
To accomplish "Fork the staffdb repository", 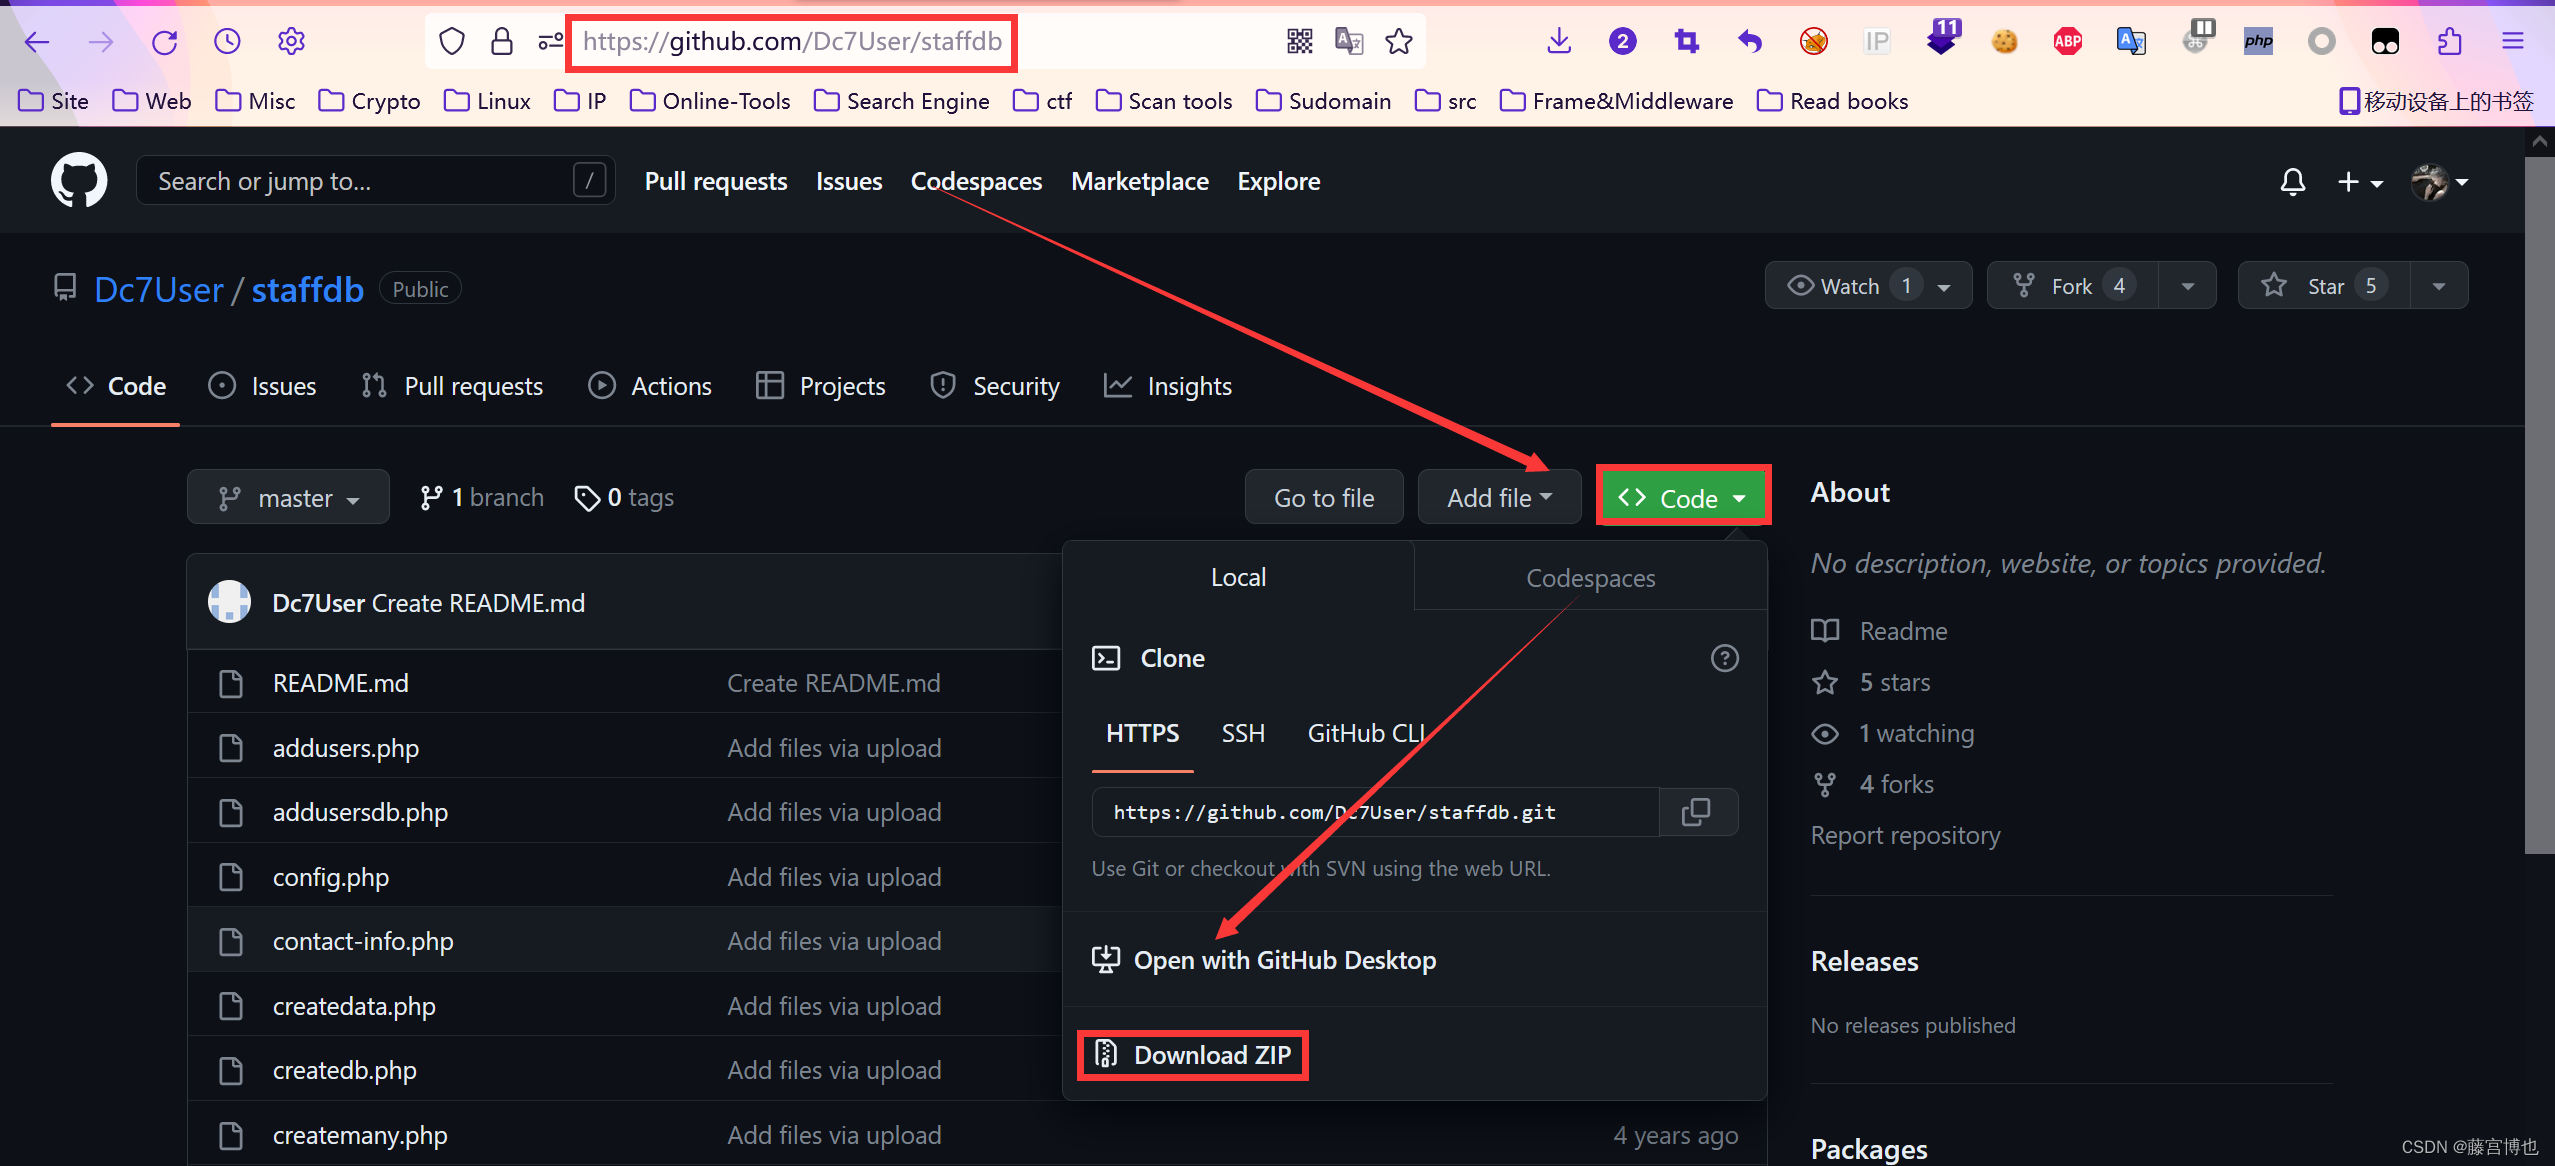I will click(2072, 286).
